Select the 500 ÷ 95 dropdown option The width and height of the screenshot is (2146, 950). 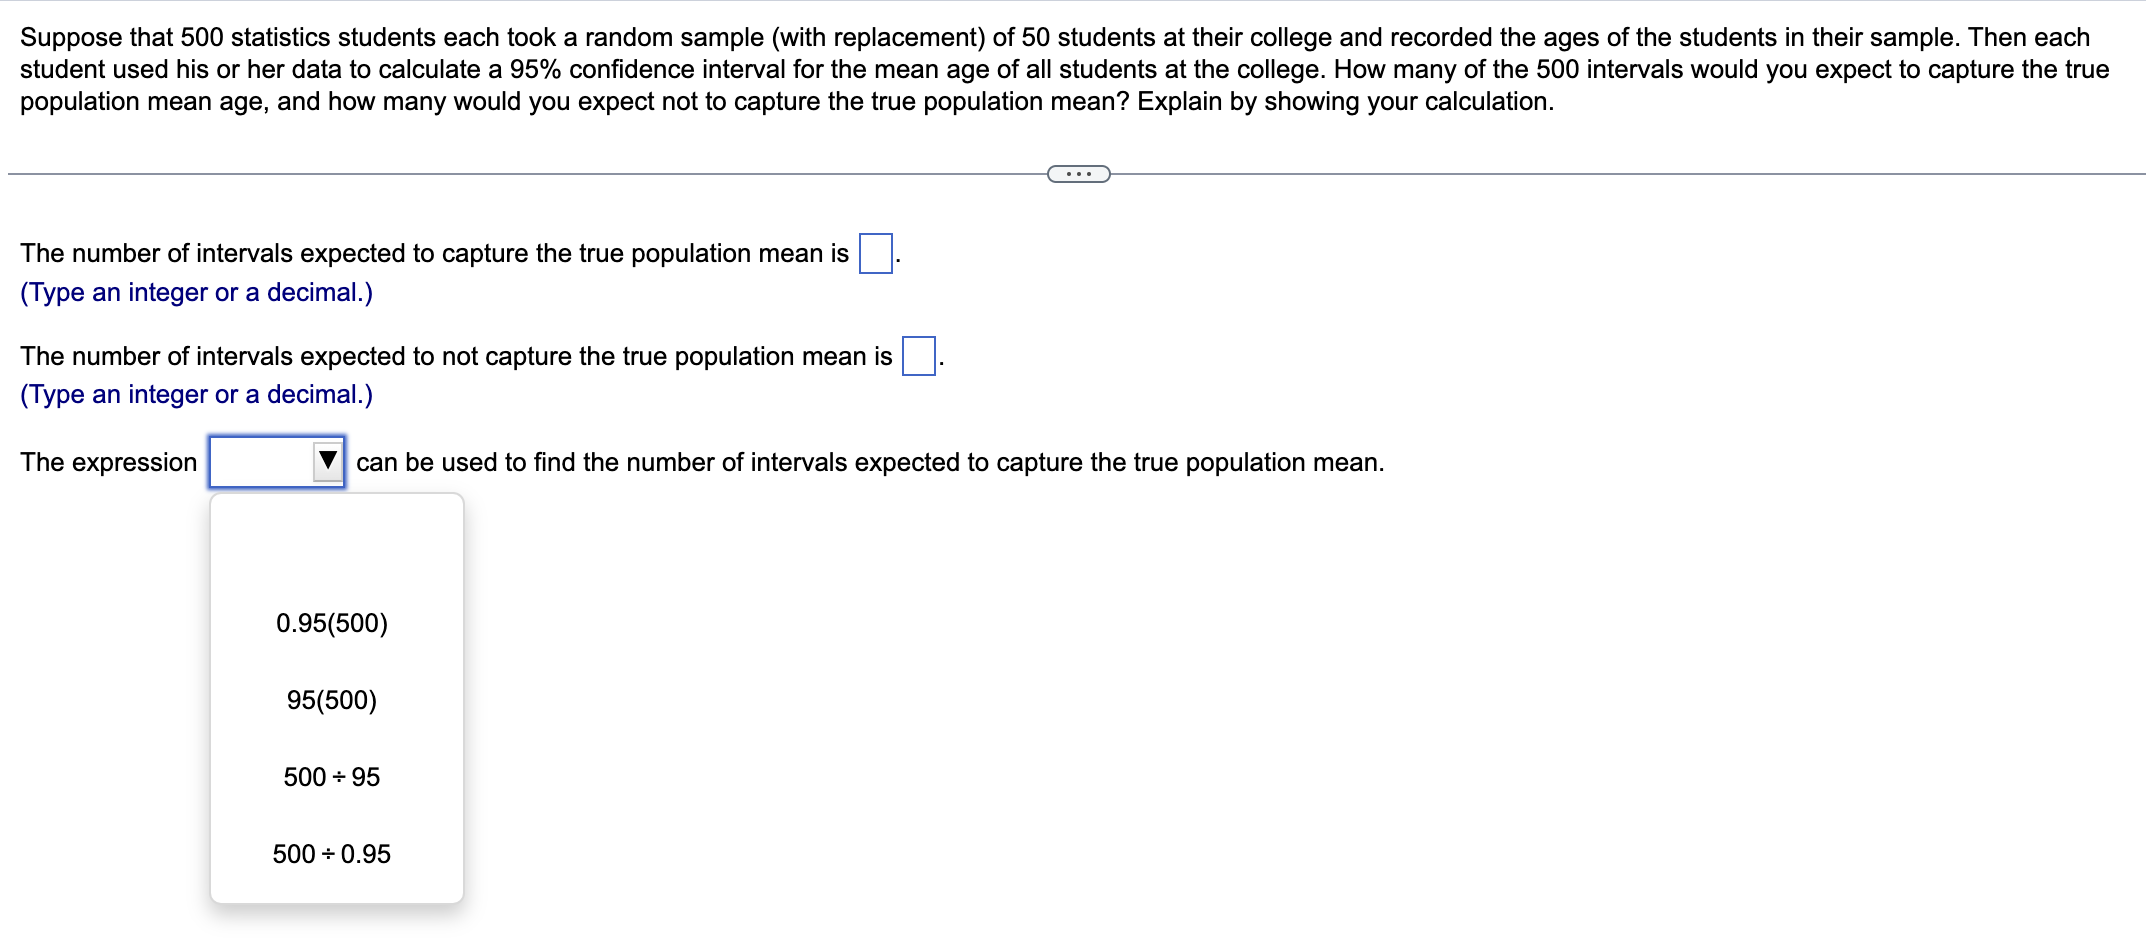pos(331,777)
